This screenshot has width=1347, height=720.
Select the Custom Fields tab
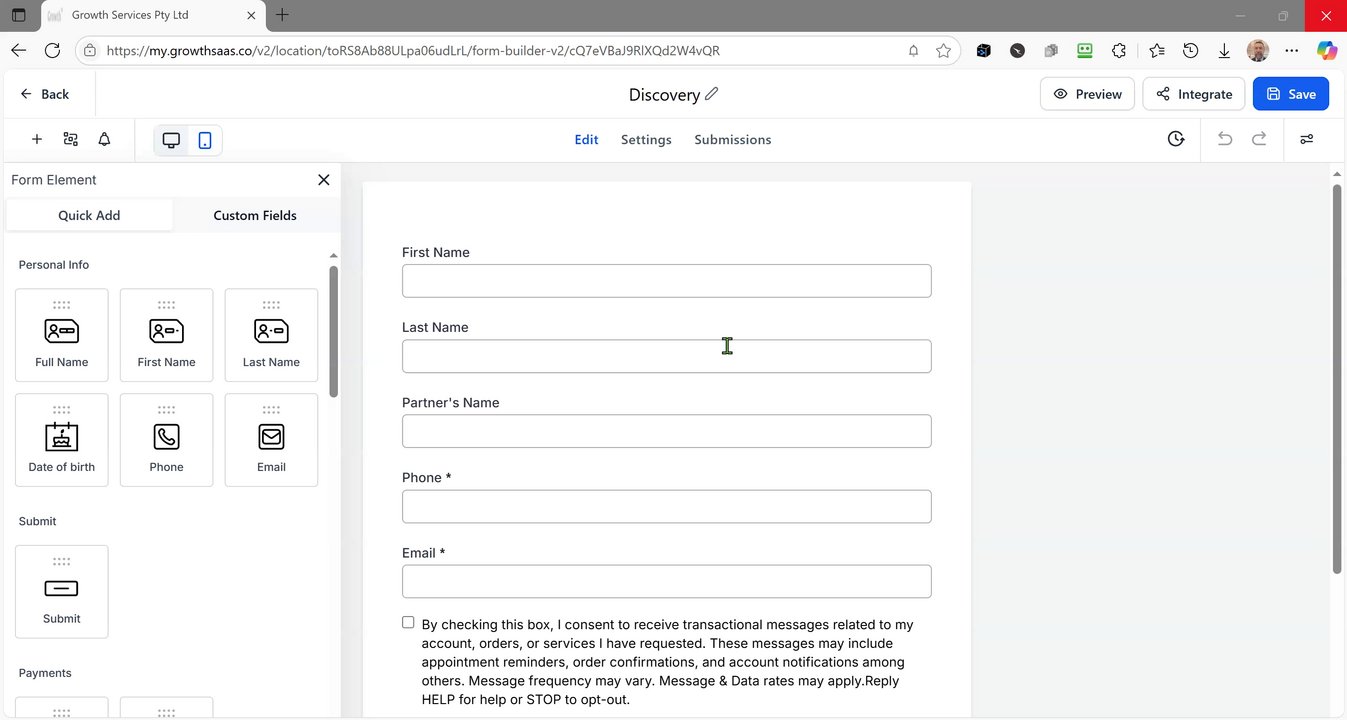point(255,215)
